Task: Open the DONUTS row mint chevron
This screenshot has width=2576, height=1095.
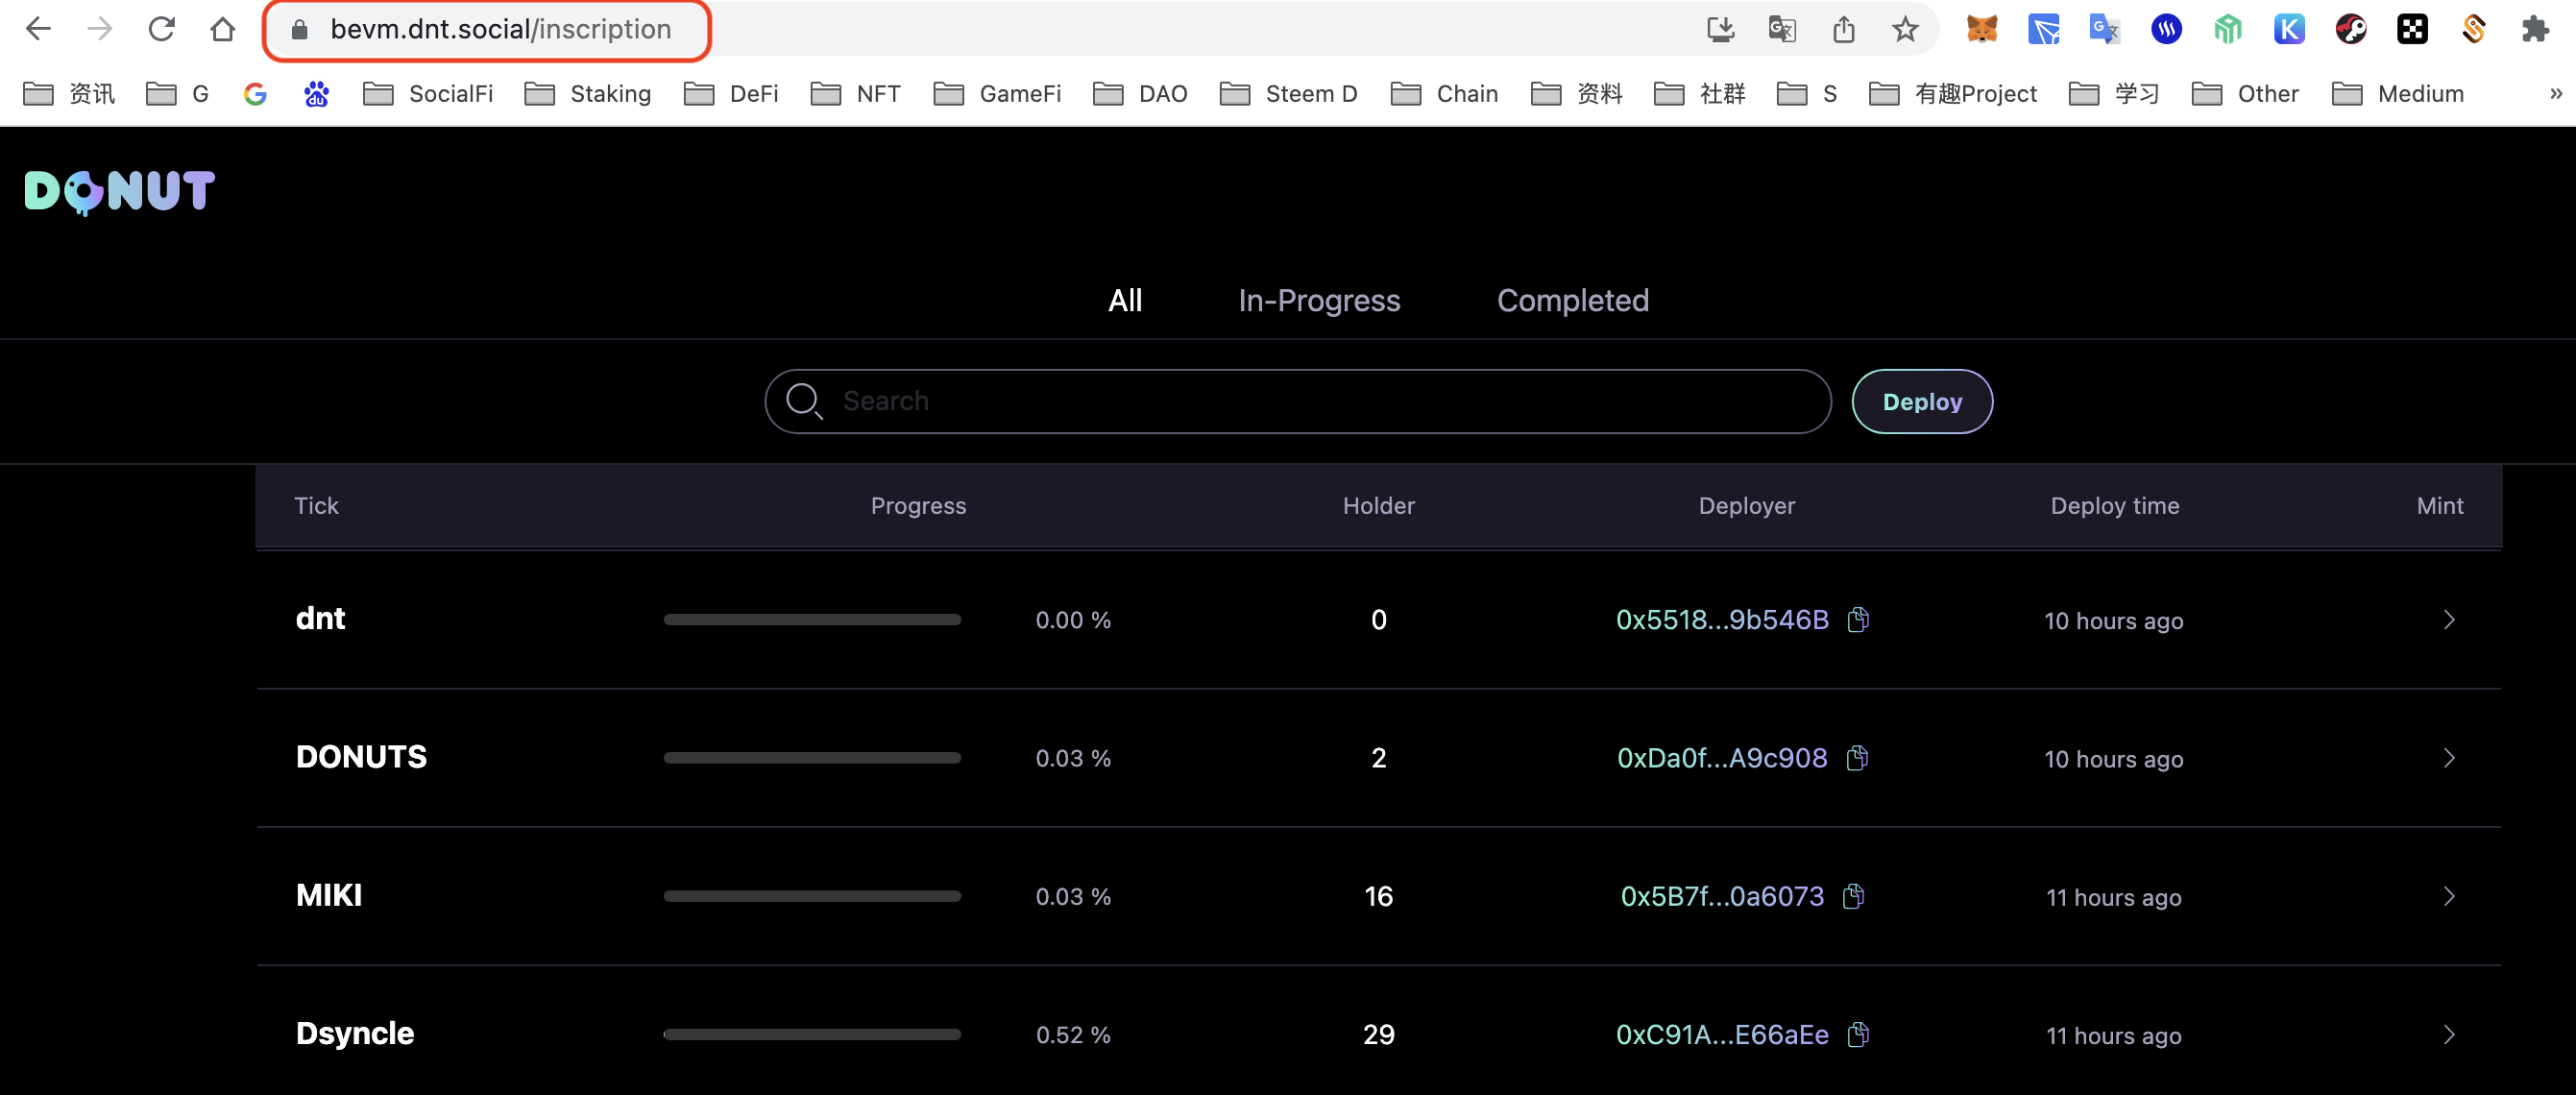Action: tap(2448, 758)
